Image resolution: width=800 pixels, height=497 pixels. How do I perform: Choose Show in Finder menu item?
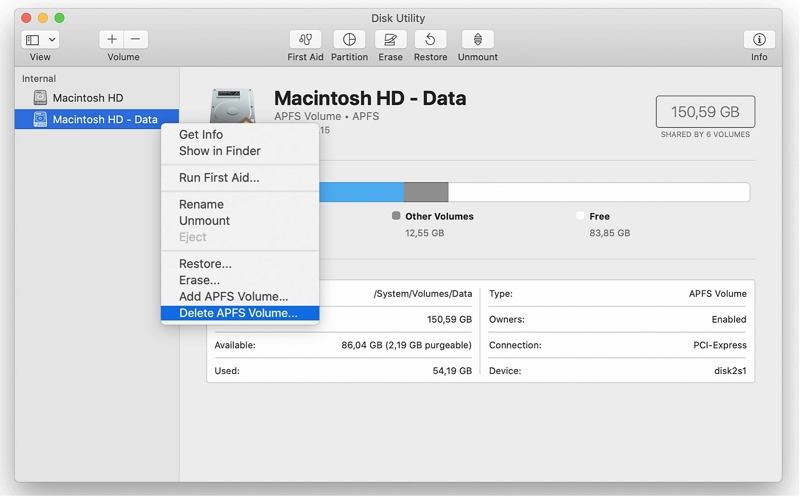tap(240, 151)
